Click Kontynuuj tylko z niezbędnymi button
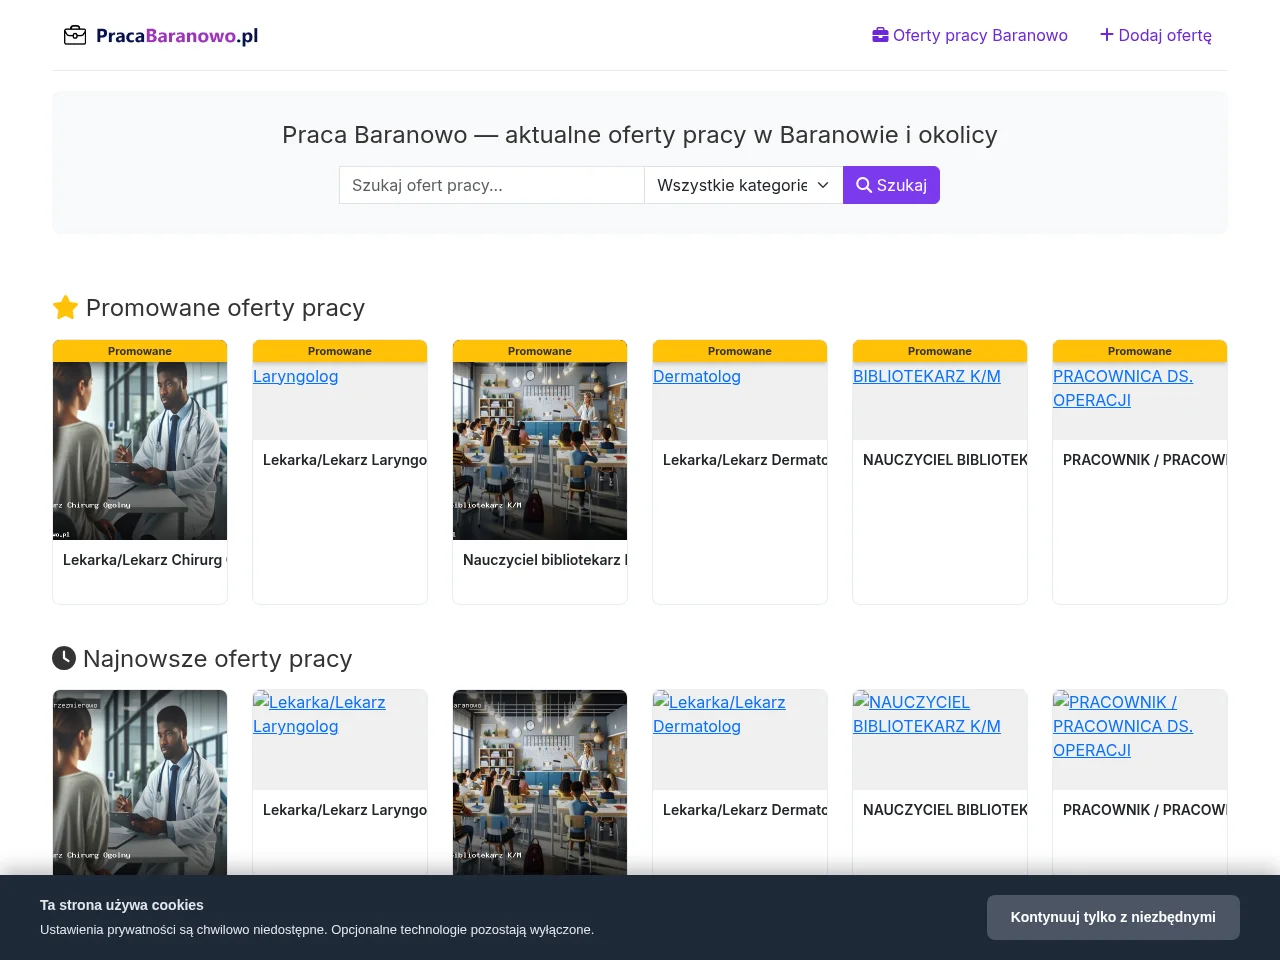 (1113, 917)
